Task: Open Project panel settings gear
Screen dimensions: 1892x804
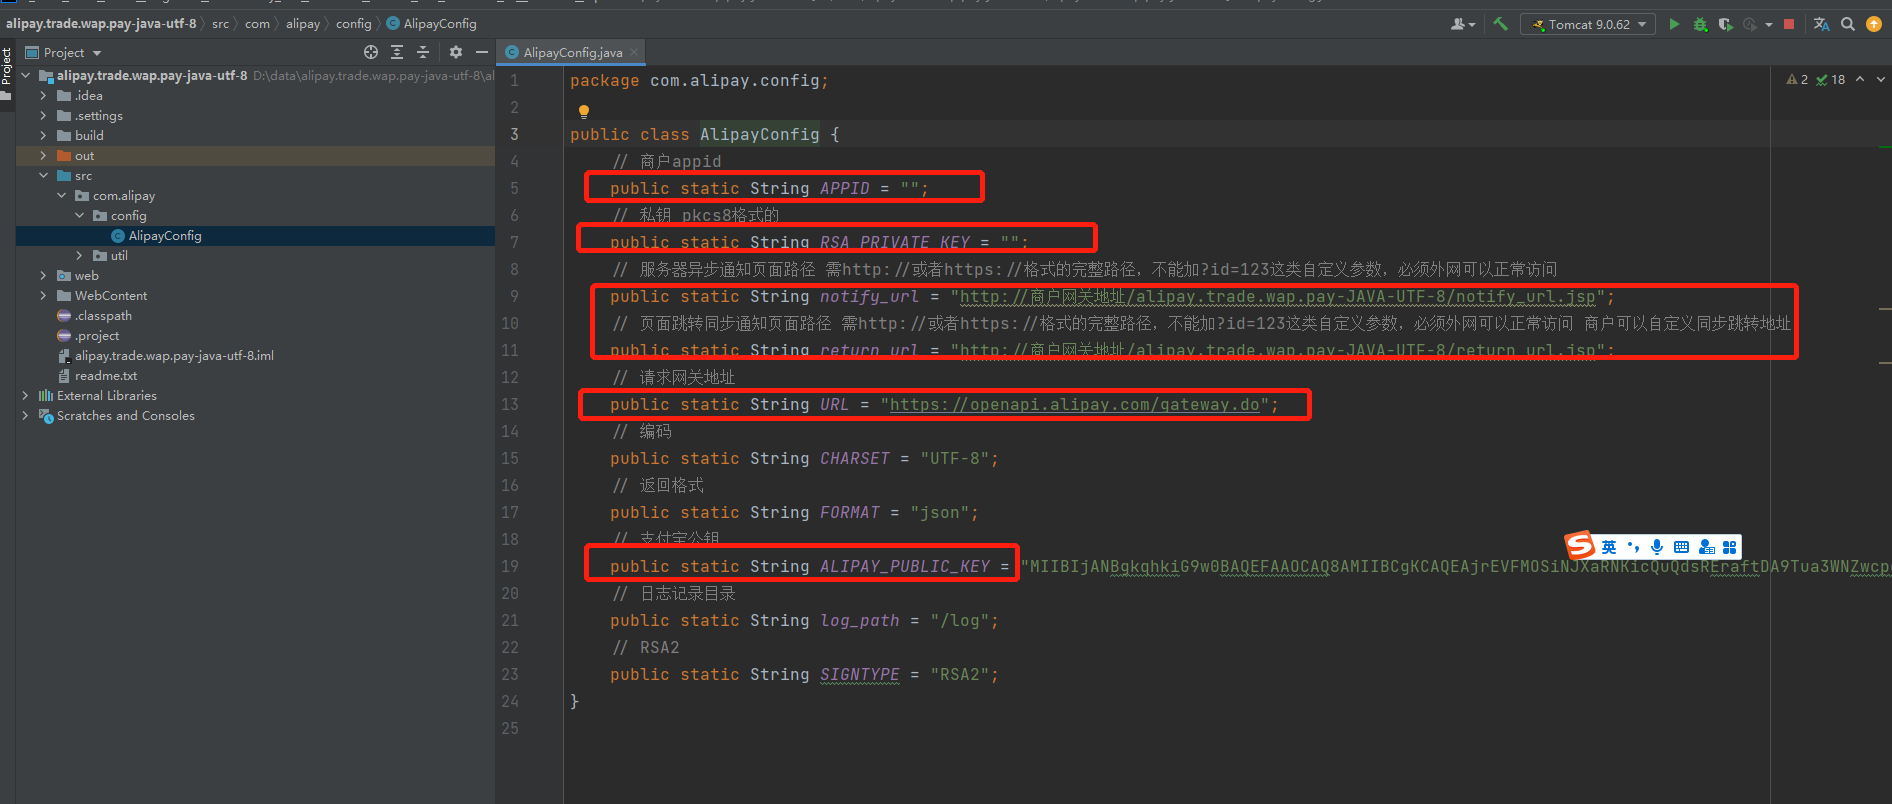Action: [x=456, y=52]
